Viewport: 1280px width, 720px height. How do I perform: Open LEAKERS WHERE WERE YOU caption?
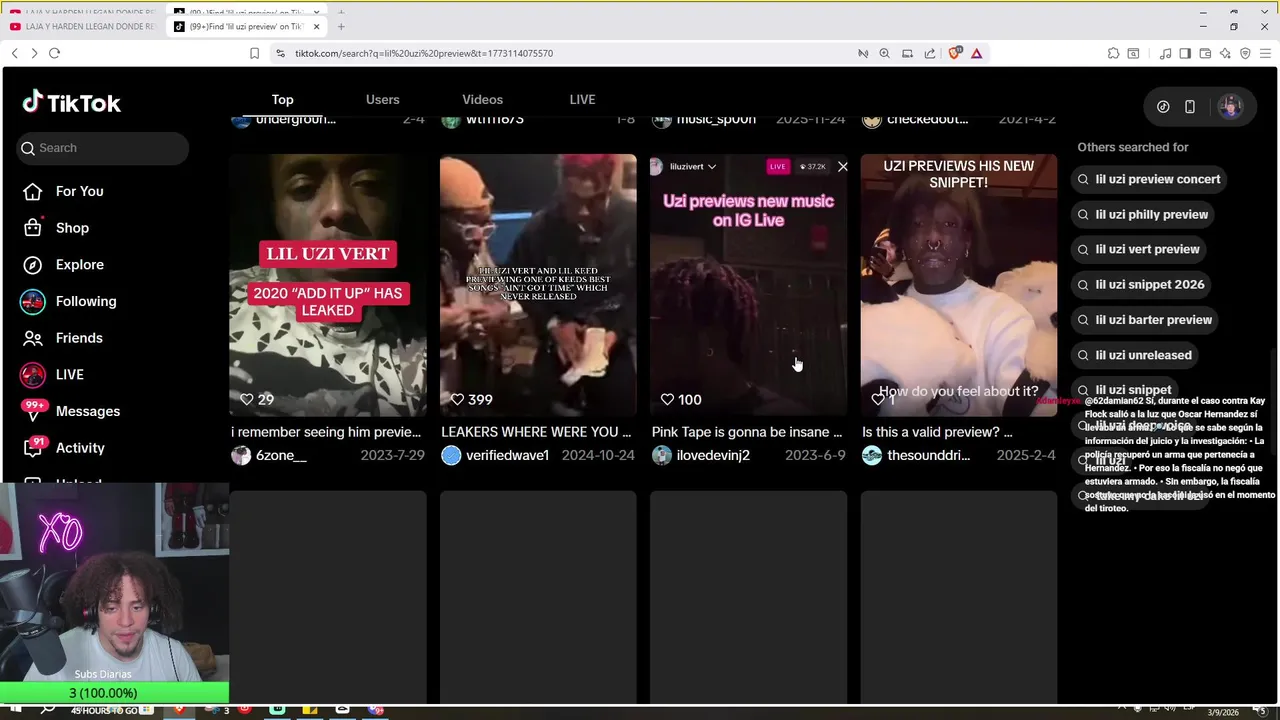(536, 432)
